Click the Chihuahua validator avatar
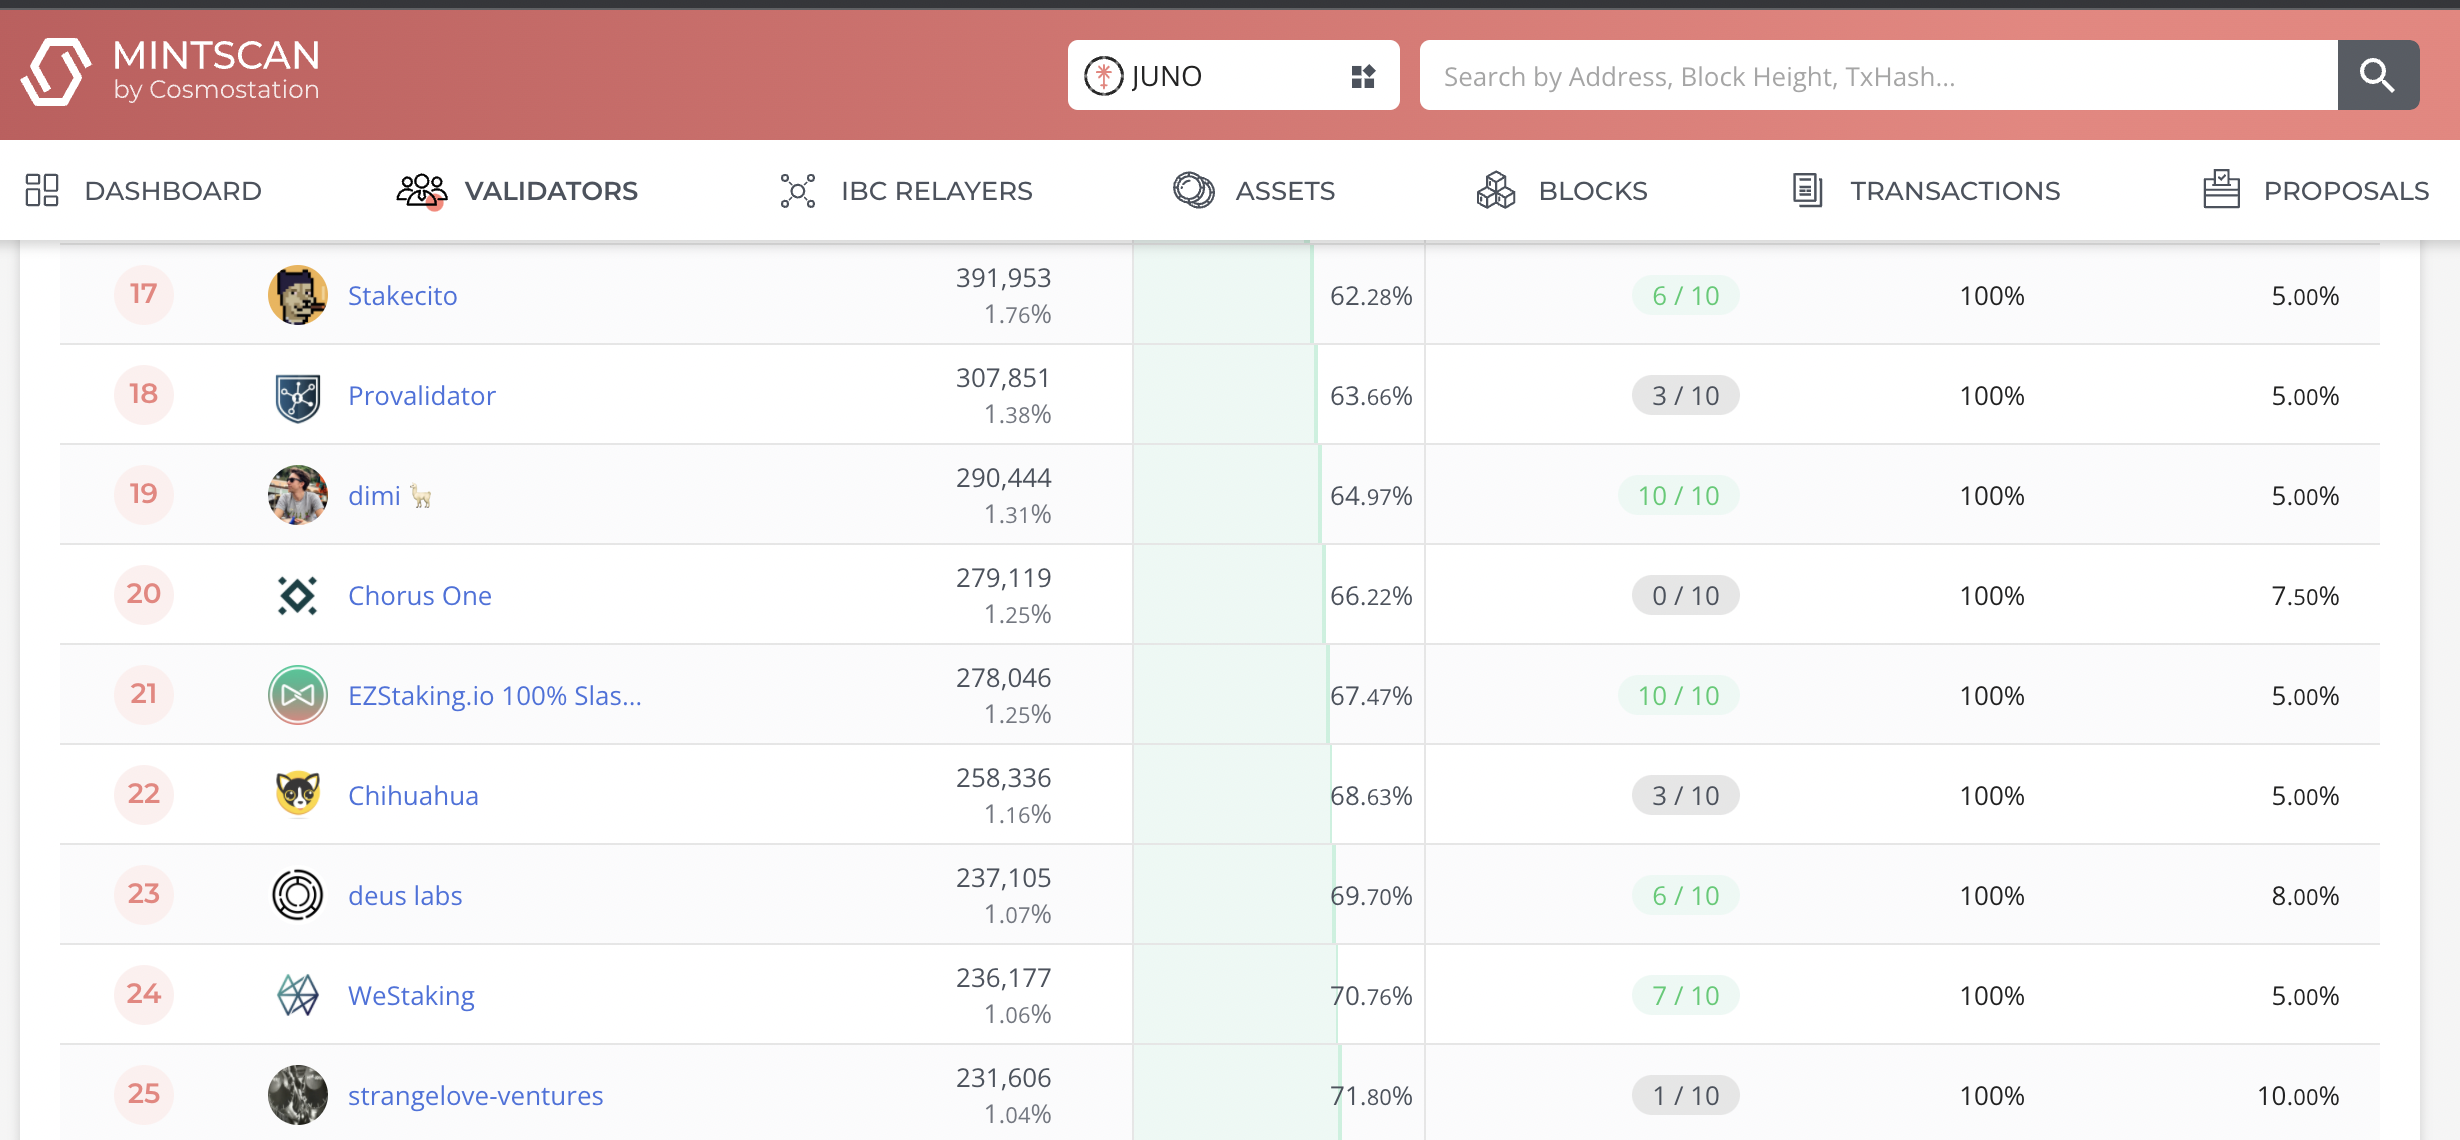Image resolution: width=2460 pixels, height=1140 pixels. click(x=298, y=795)
